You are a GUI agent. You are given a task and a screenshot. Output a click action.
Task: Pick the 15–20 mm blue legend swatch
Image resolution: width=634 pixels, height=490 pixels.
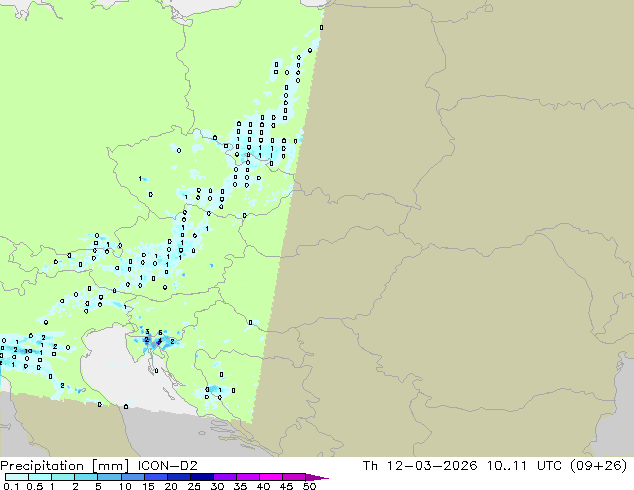click(x=155, y=477)
